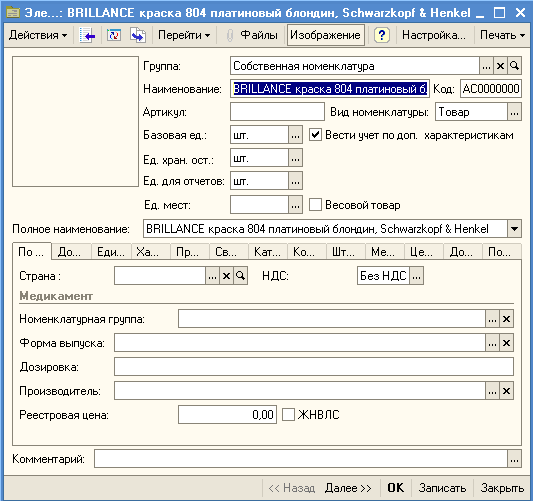
Task: Open НДС ellipsis selector
Action: pyautogui.click(x=416, y=276)
